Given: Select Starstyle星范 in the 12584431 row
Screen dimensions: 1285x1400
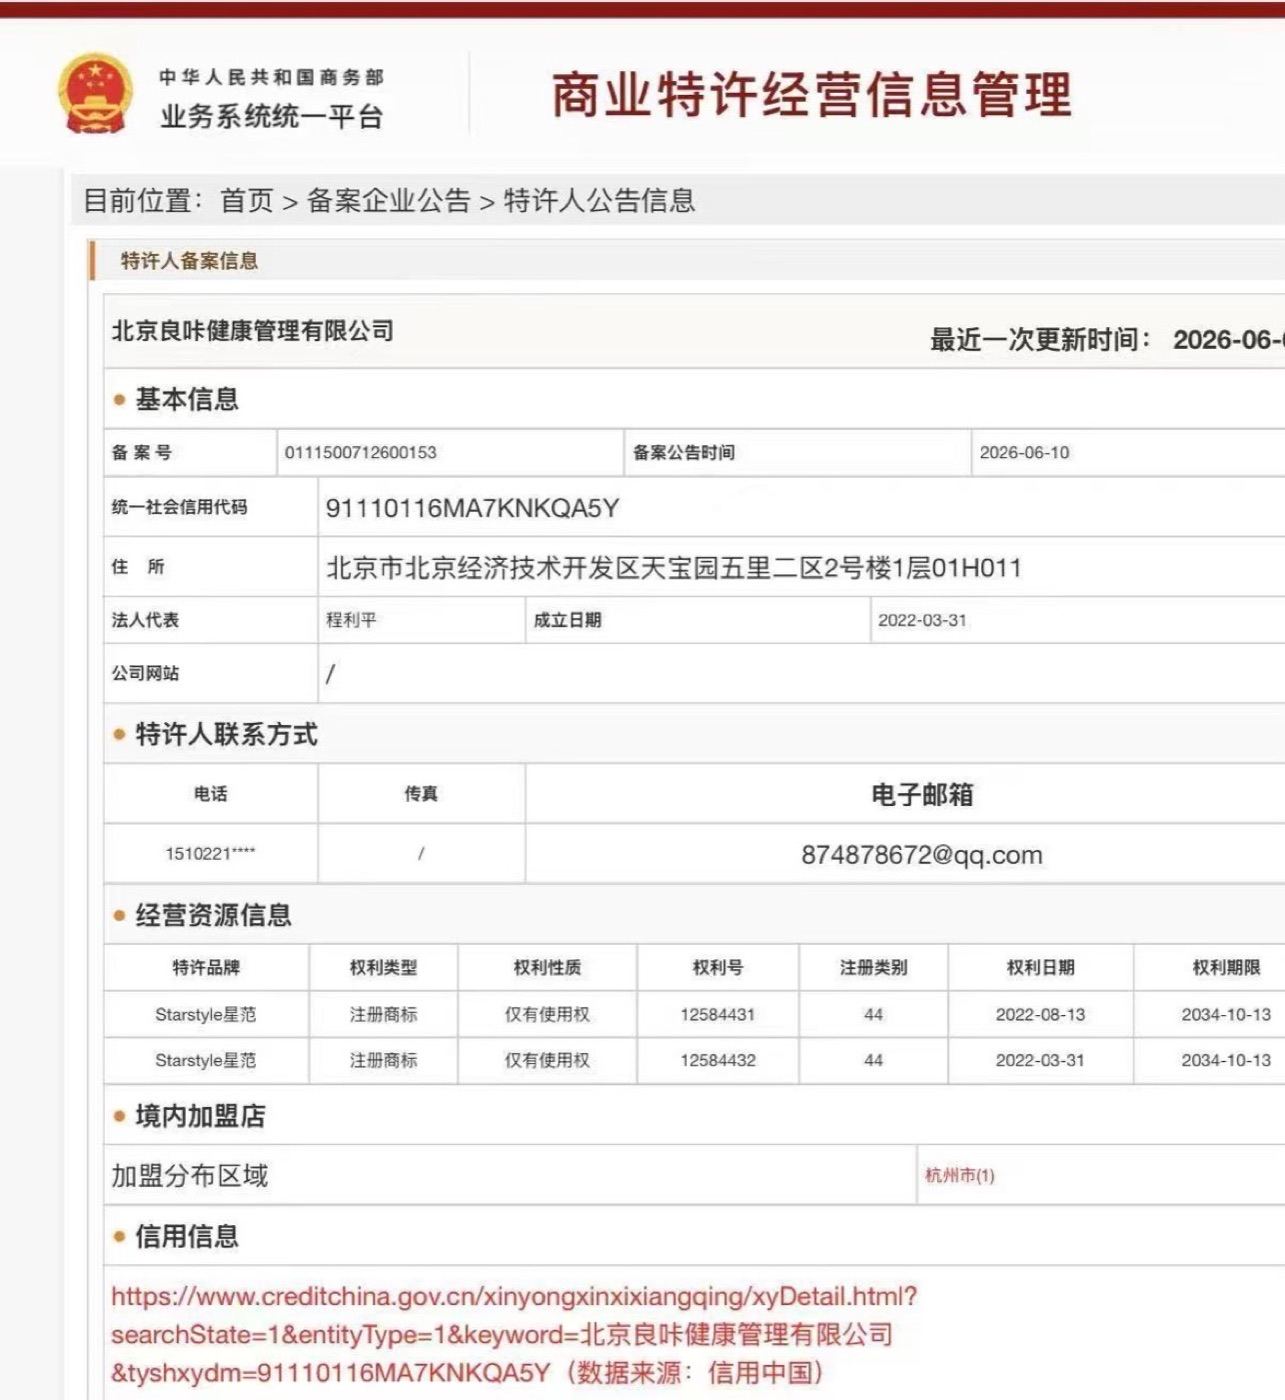Looking at the screenshot, I should click(206, 1014).
